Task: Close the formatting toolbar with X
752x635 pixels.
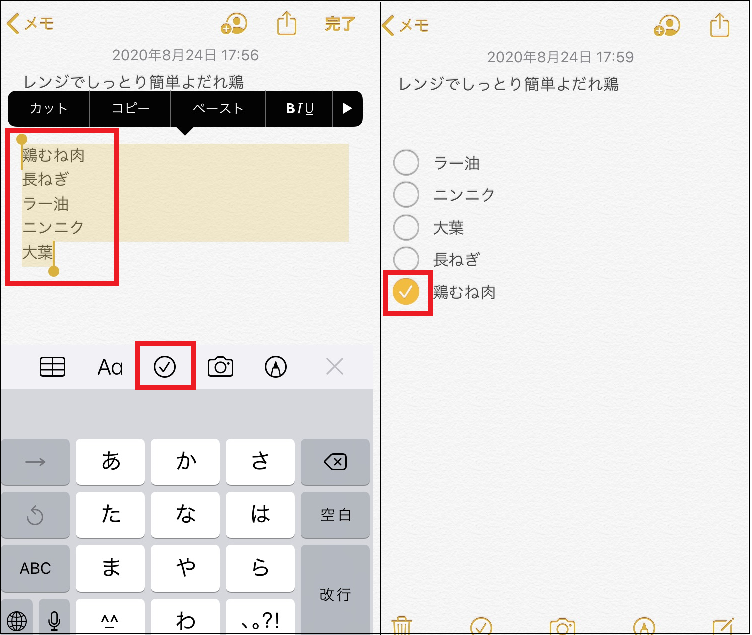Action: coord(335,367)
